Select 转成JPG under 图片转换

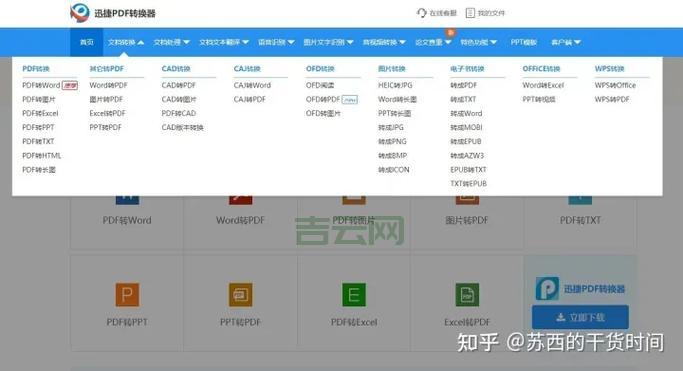[x=391, y=127]
